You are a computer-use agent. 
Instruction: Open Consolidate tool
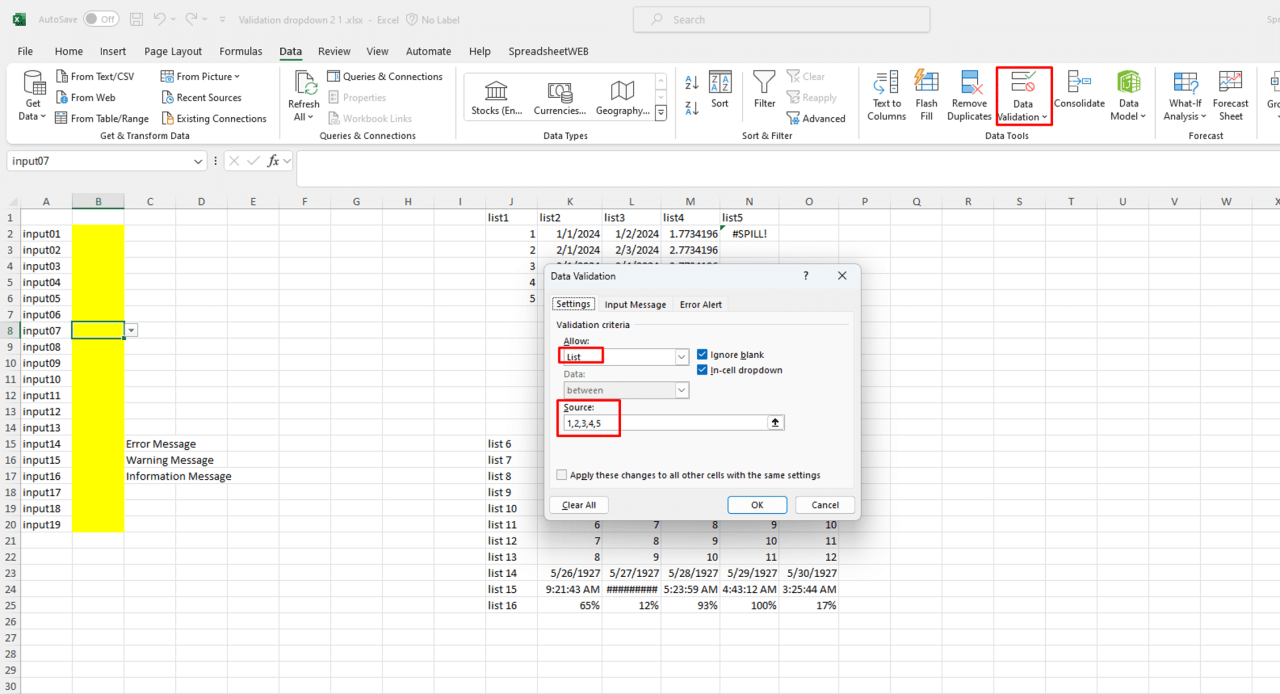pyautogui.click(x=1079, y=90)
